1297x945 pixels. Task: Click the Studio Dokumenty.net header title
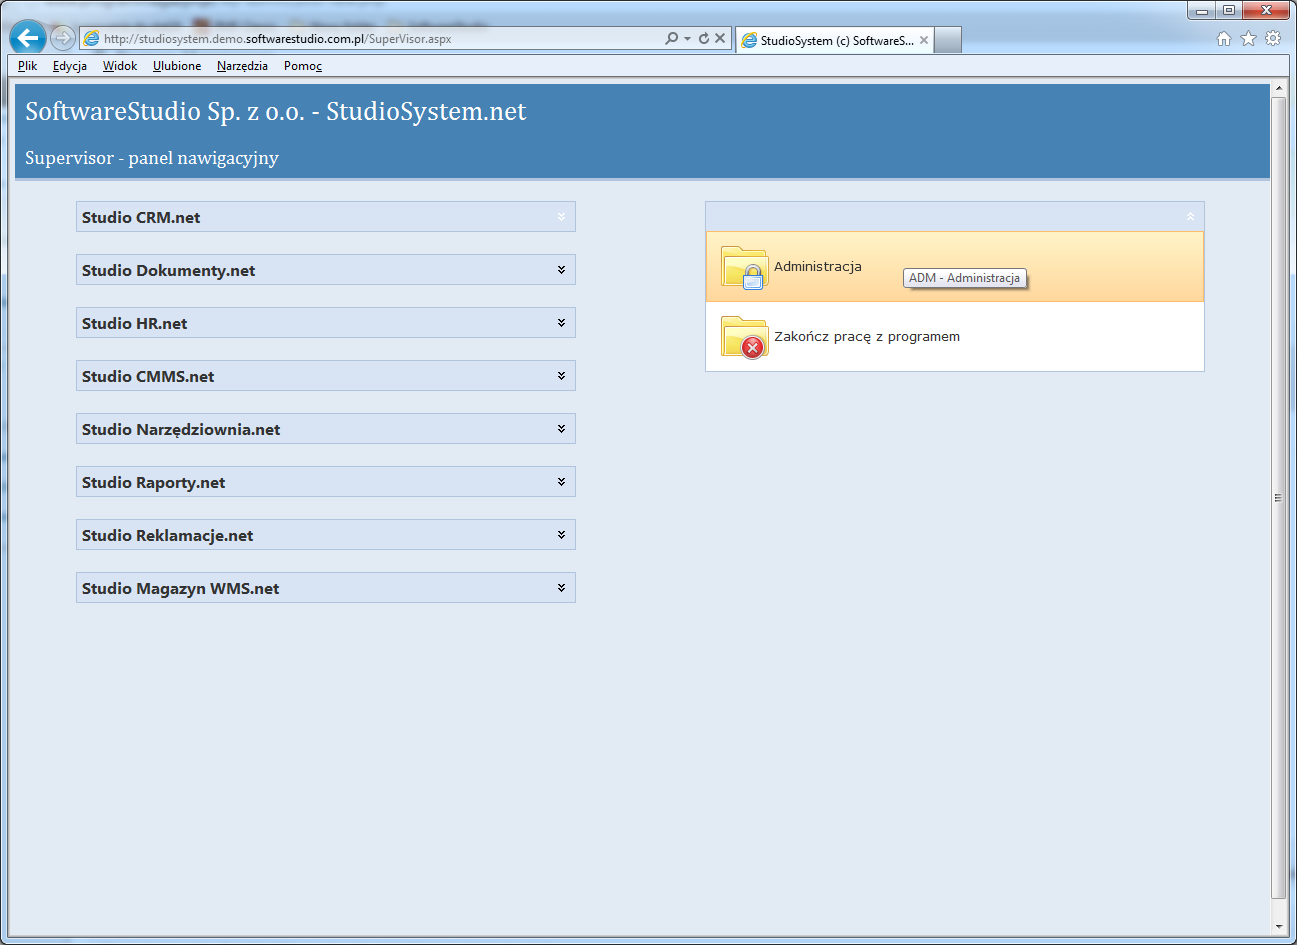click(x=168, y=270)
